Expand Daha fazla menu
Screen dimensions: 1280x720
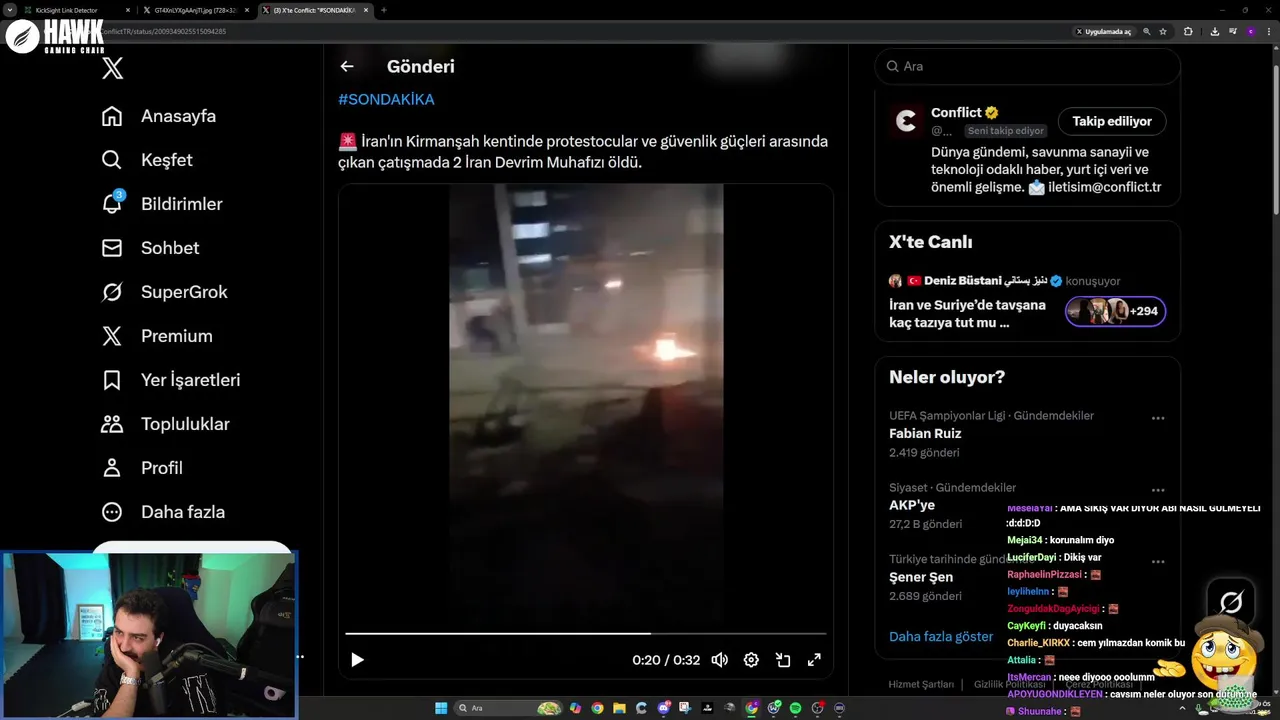coord(163,512)
